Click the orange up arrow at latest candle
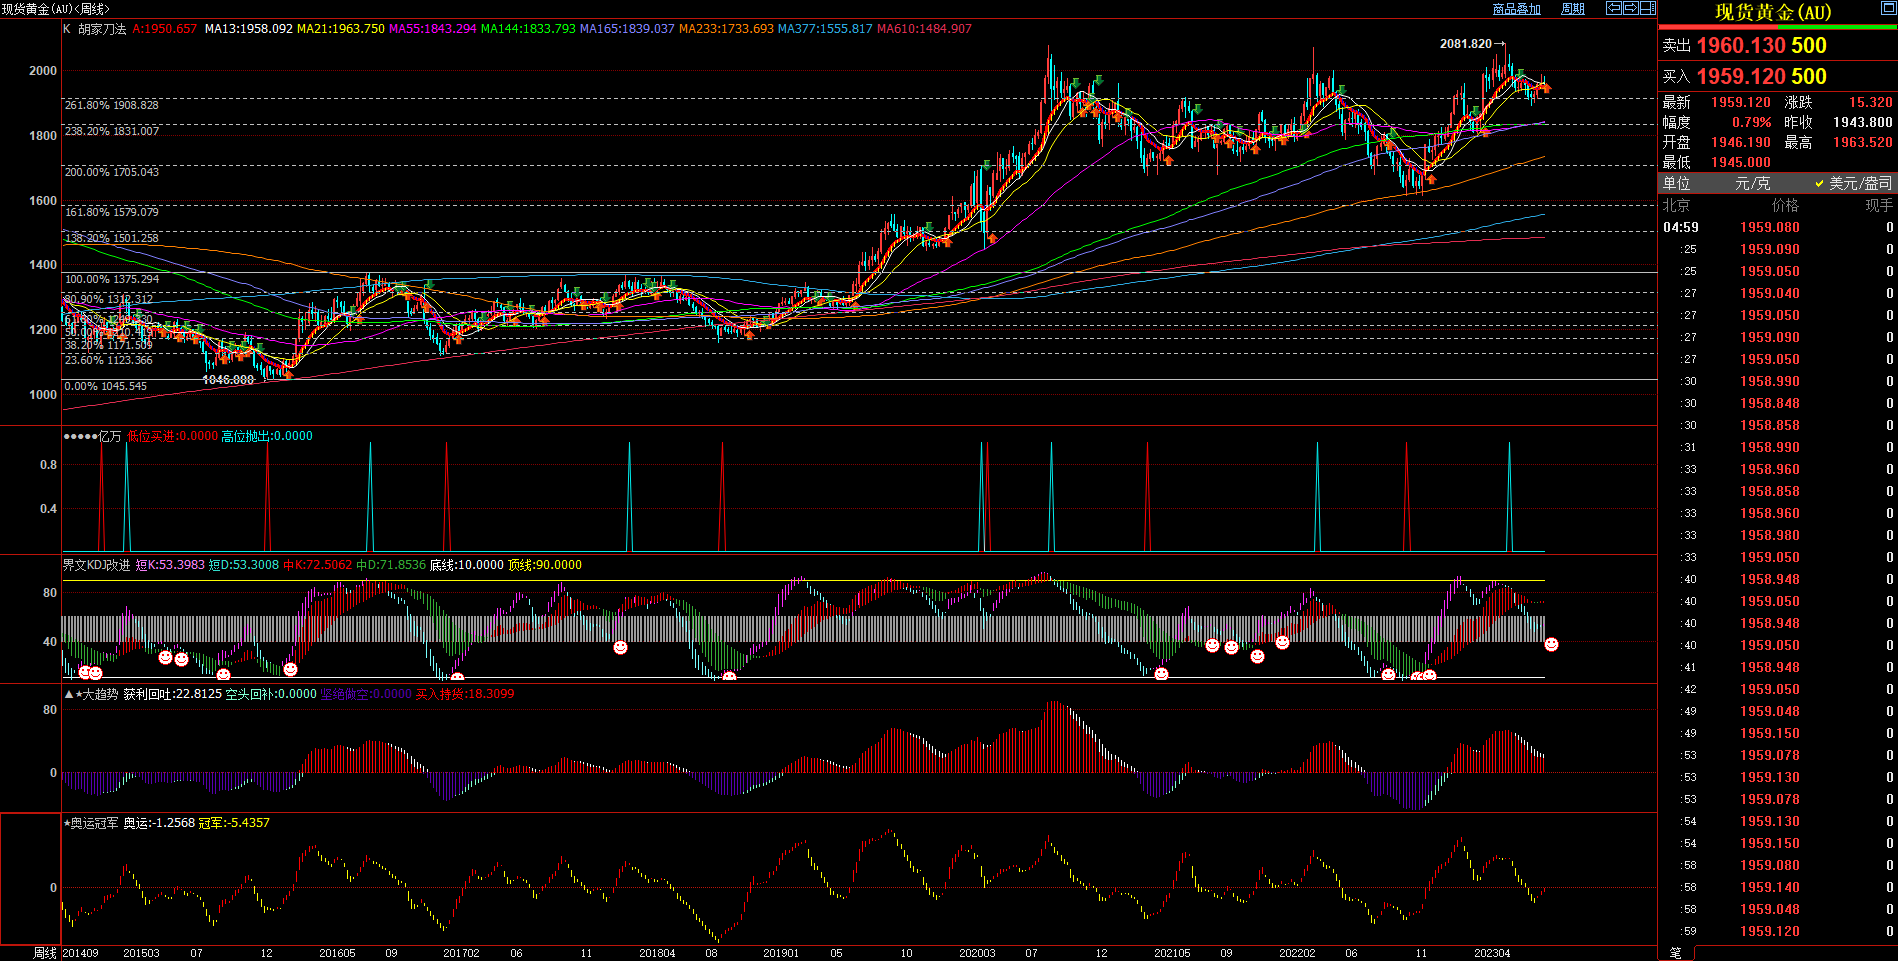 [1547, 90]
